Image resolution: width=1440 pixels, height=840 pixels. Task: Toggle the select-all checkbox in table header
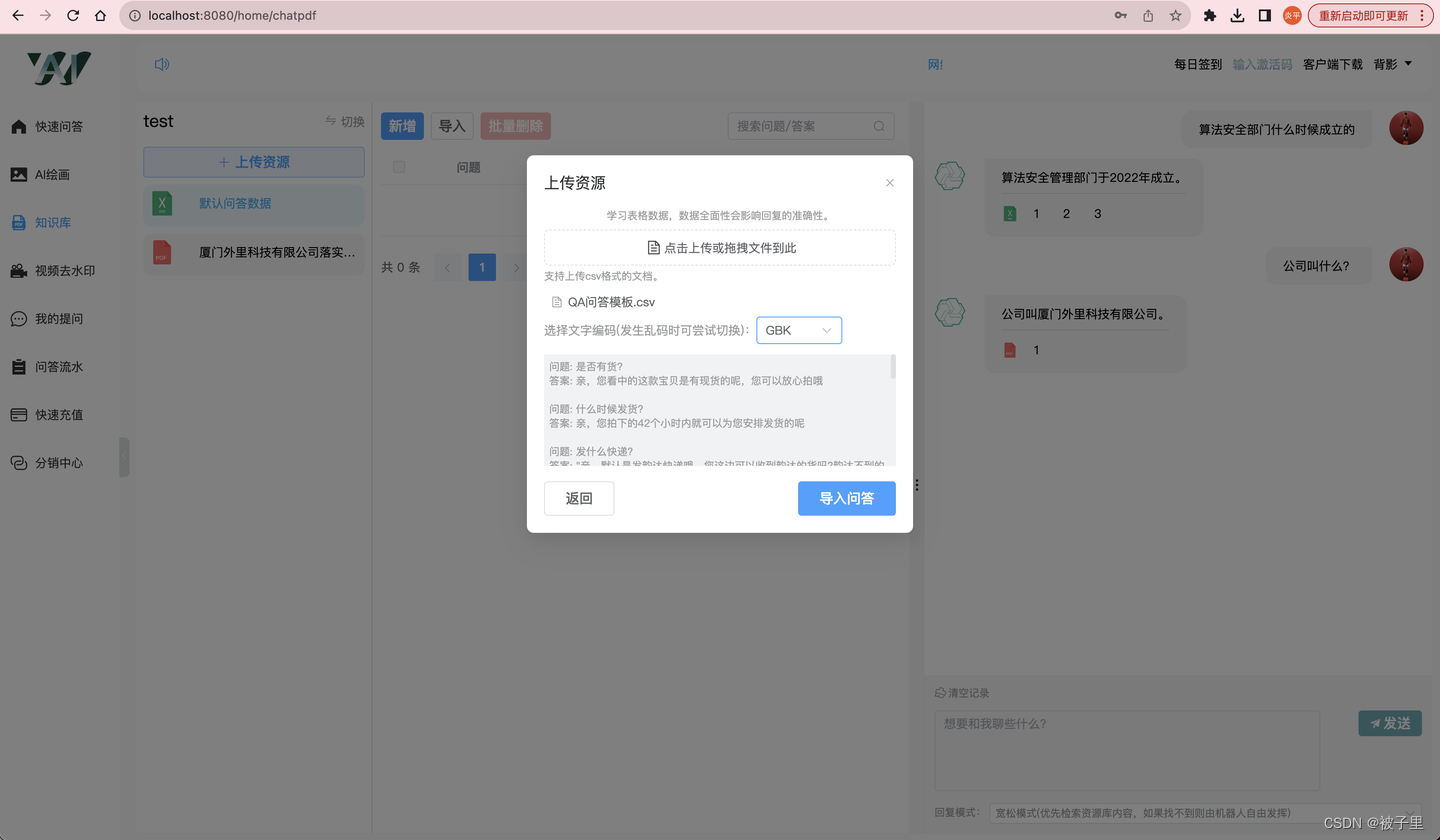399,167
